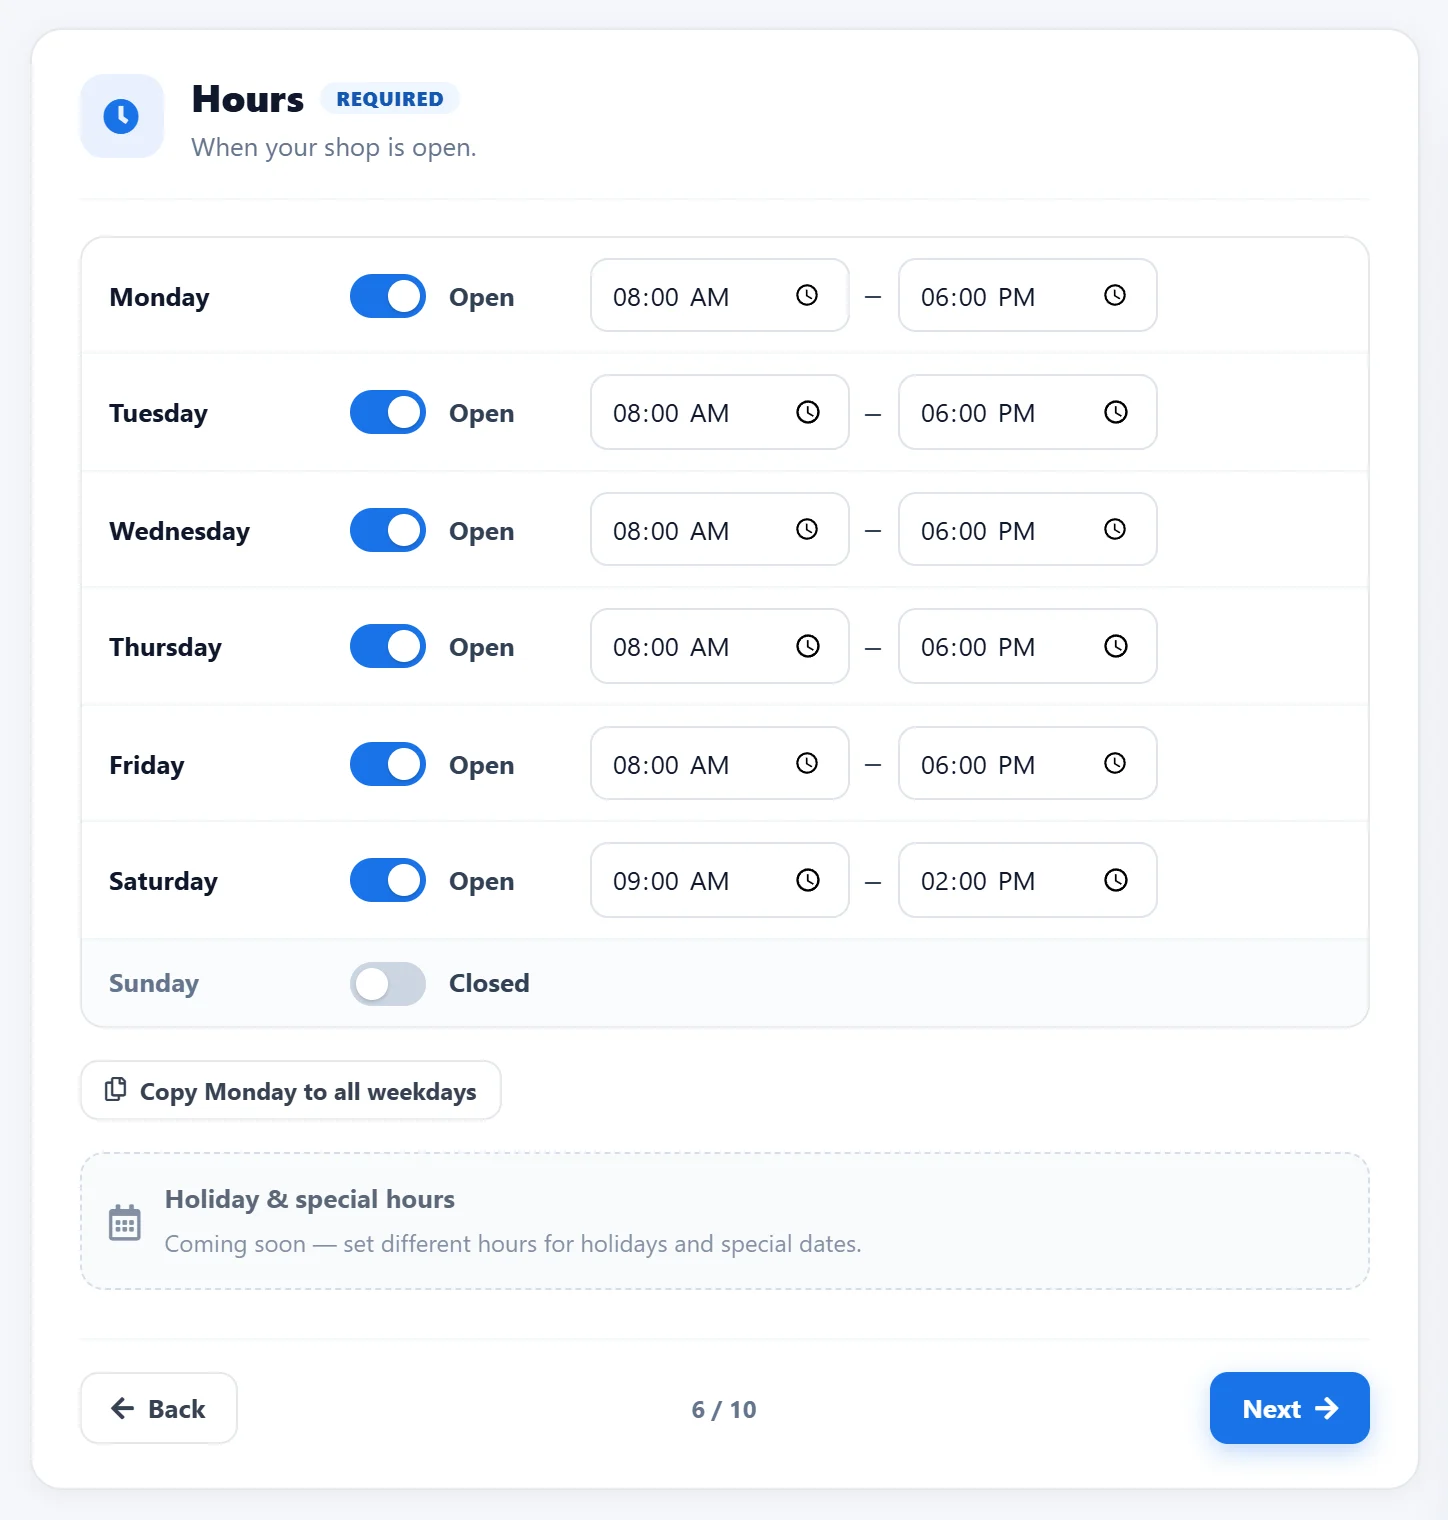This screenshot has height=1520, width=1448.
Task: Click the clock icon in Wednesday opening time
Action: pyautogui.click(x=807, y=529)
